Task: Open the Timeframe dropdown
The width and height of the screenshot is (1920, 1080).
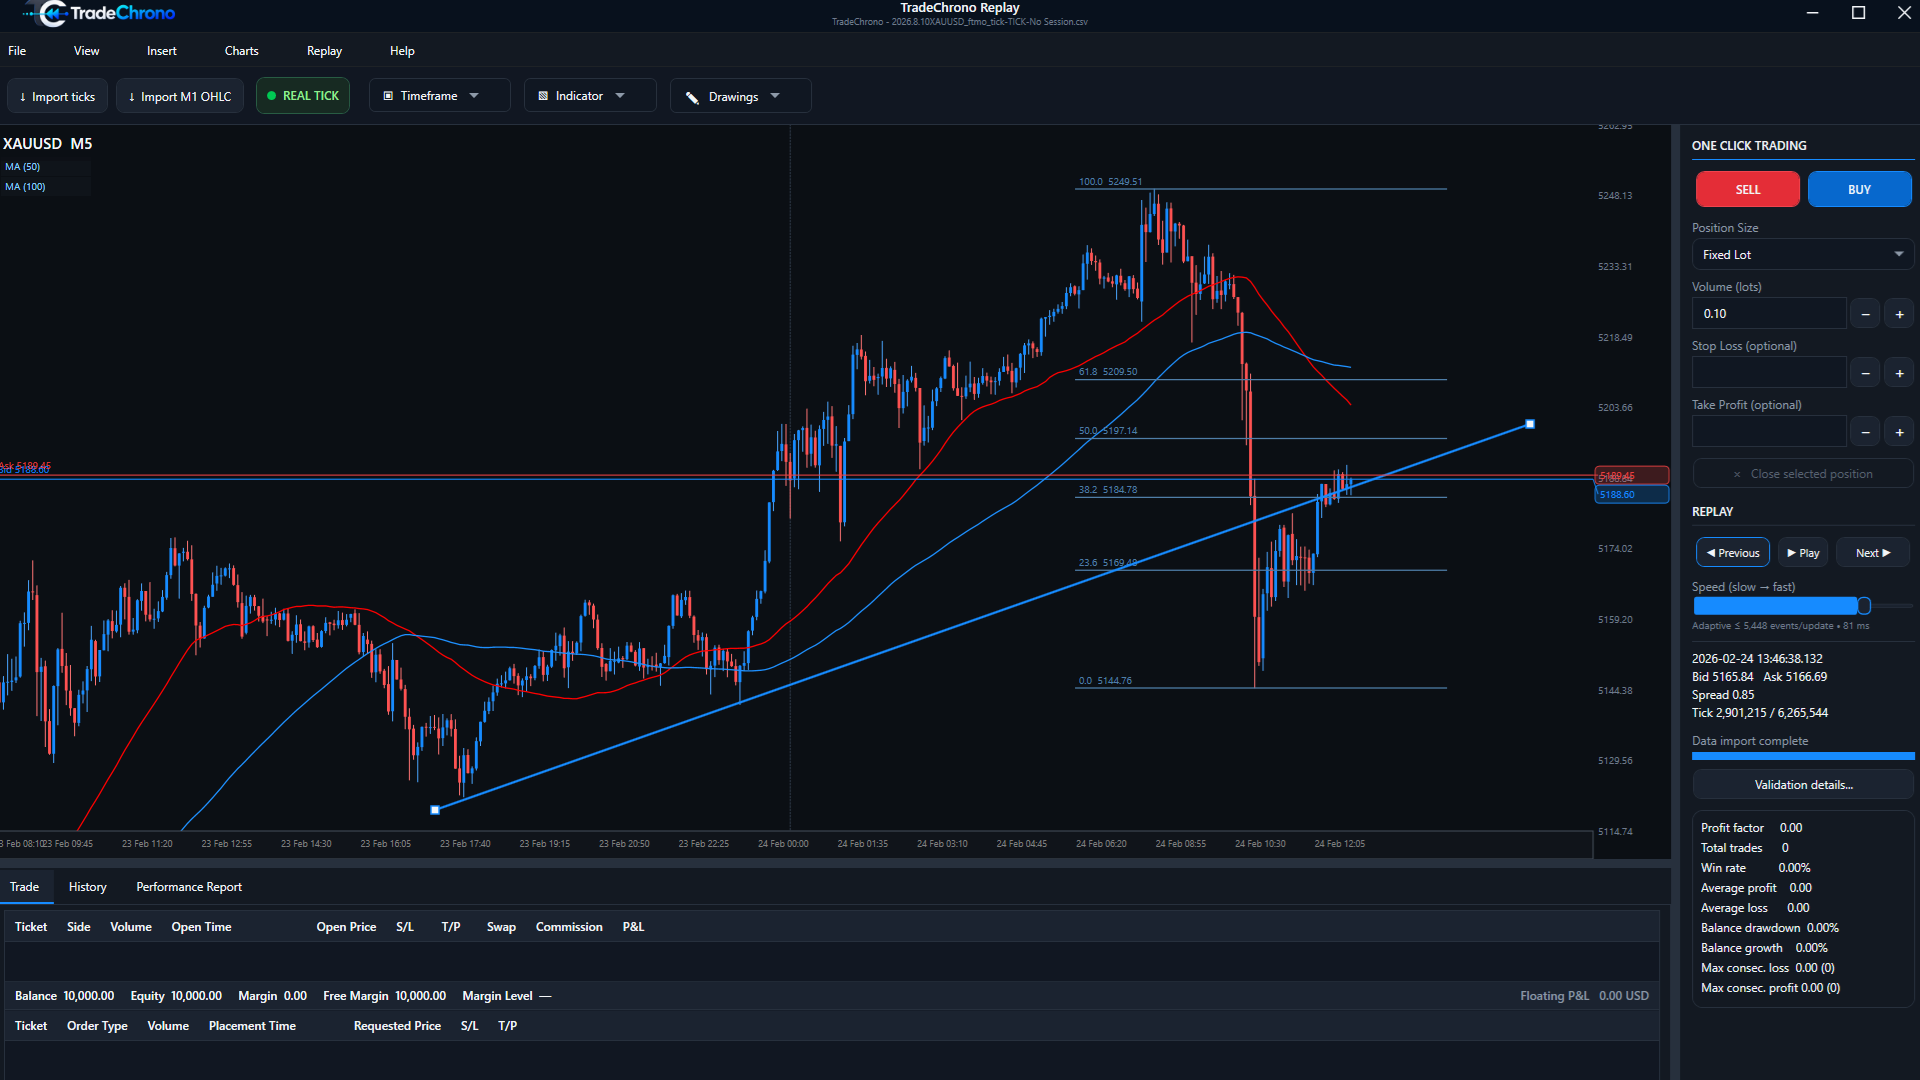Action: (439, 96)
